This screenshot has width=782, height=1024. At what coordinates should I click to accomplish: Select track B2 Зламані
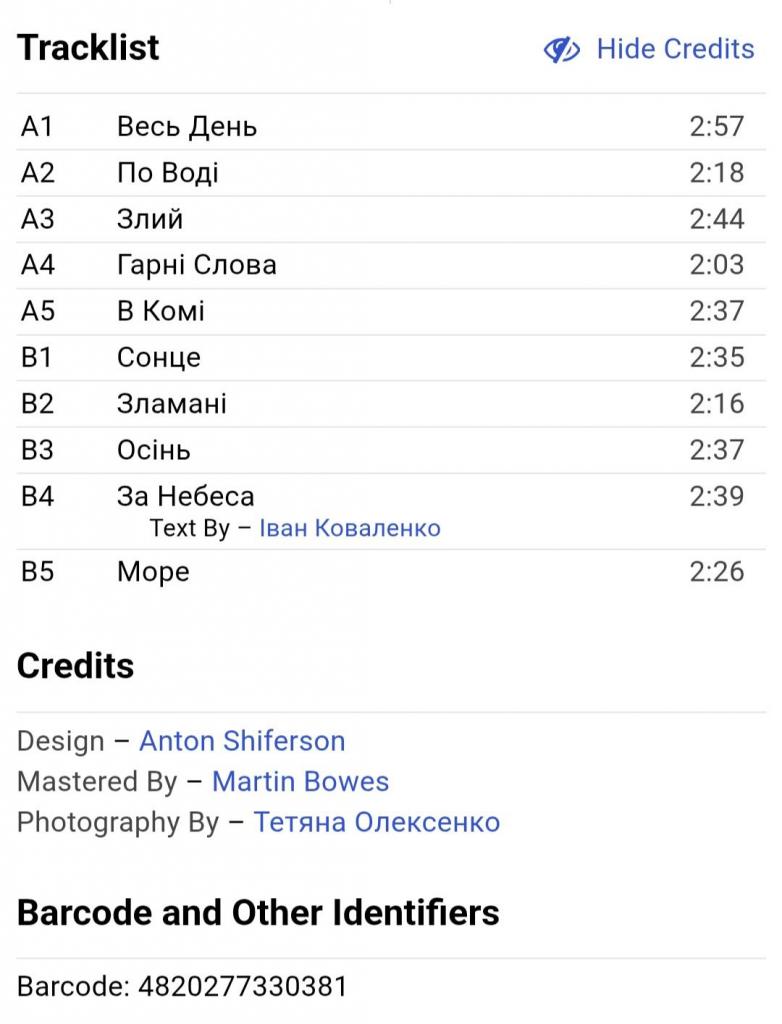[x=172, y=403]
